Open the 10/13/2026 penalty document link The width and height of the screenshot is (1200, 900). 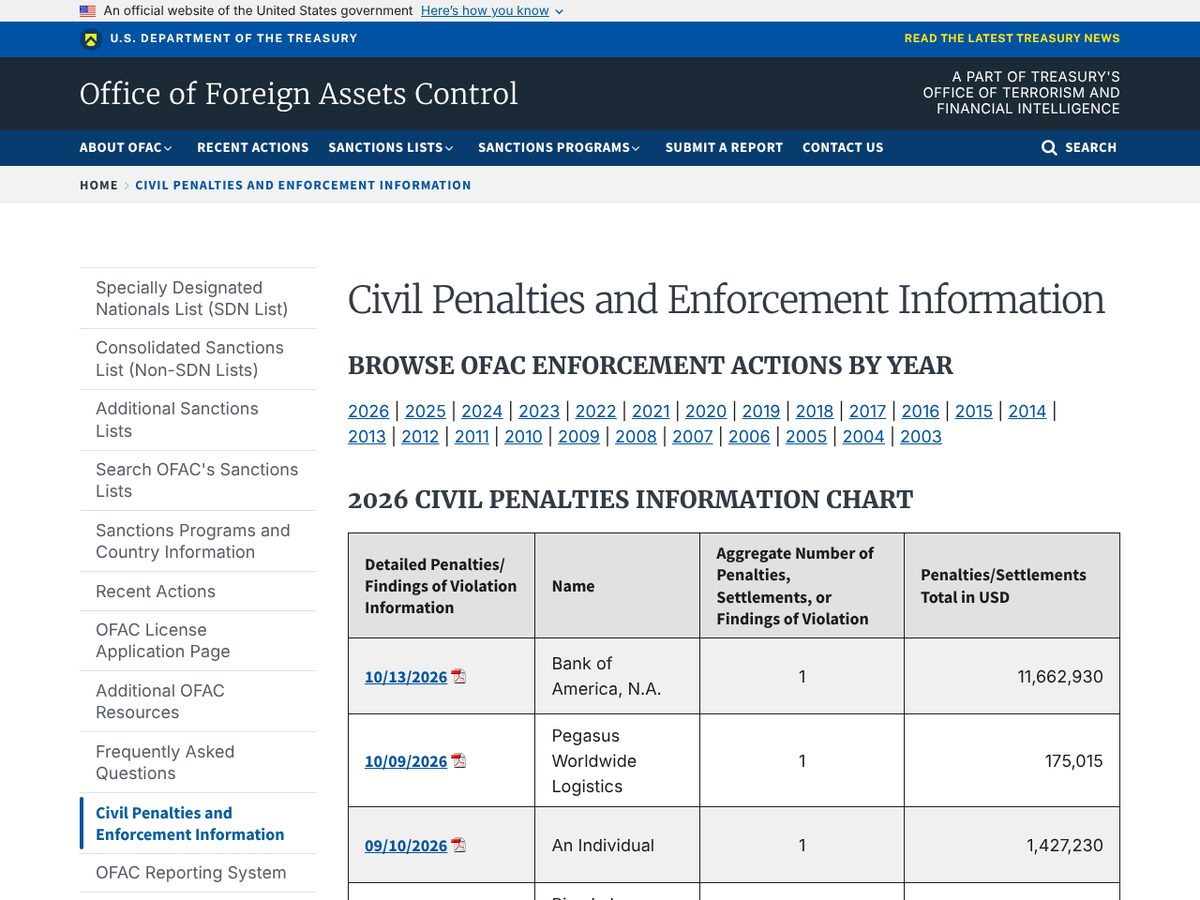pyautogui.click(x=406, y=677)
